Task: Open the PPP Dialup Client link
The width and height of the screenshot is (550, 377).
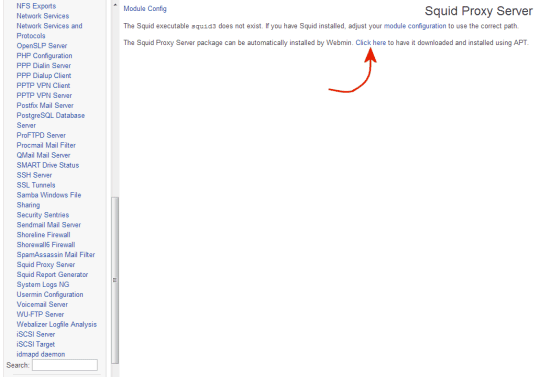Action: click(44, 75)
